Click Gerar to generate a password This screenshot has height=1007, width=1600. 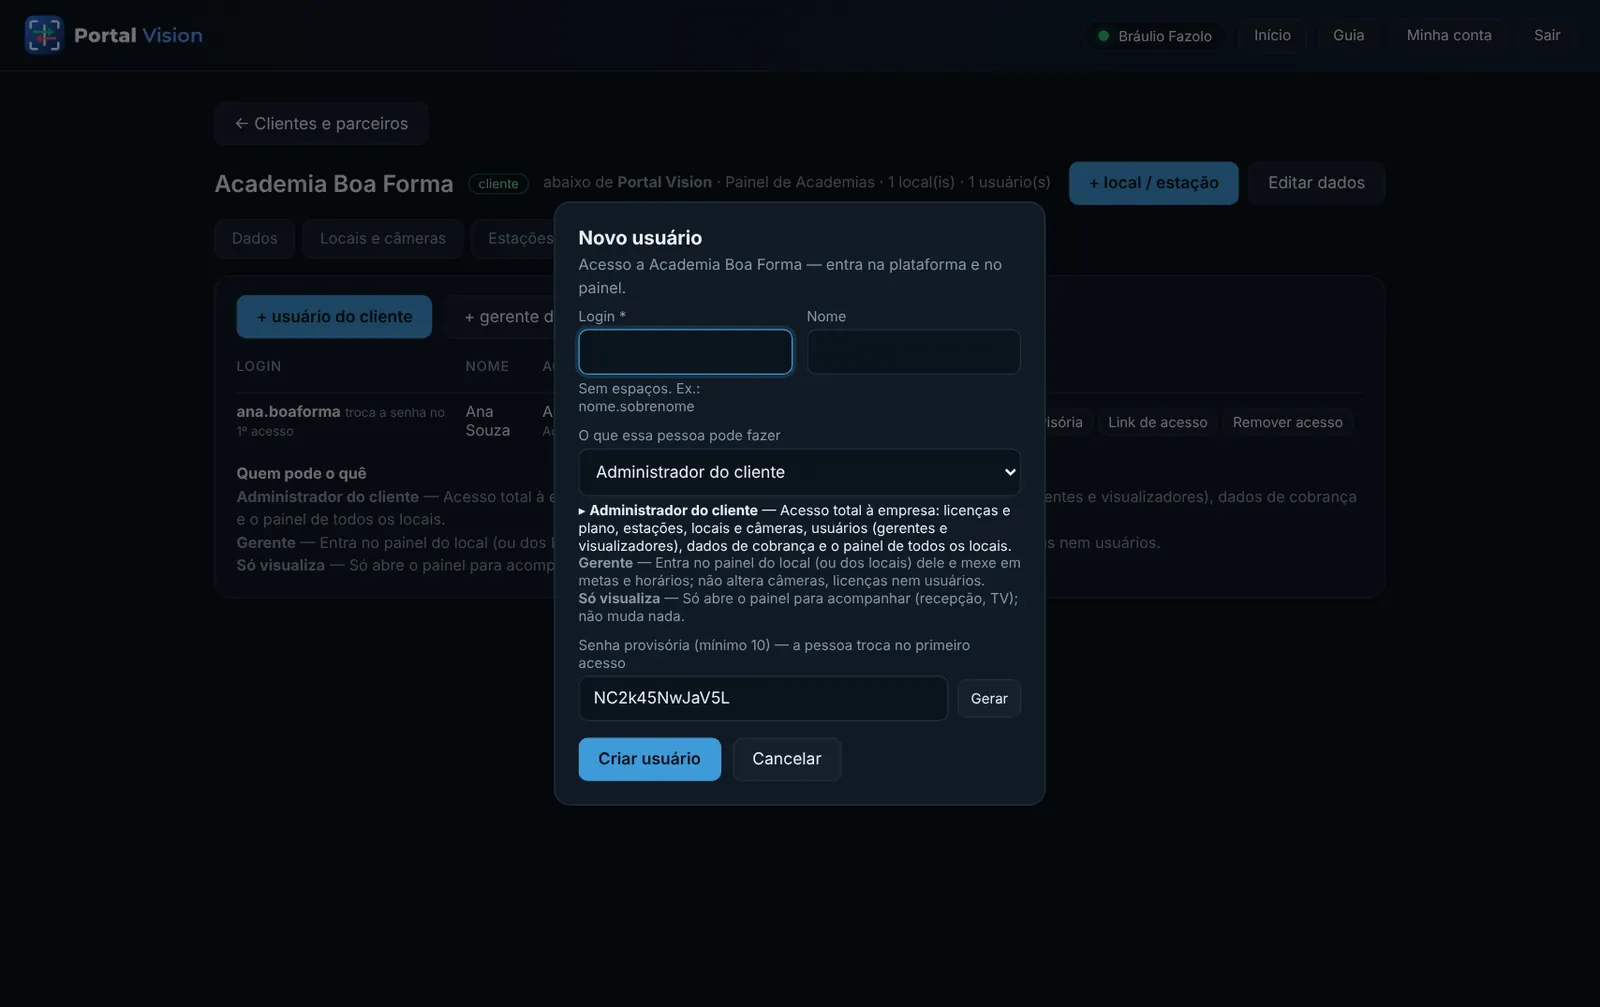click(989, 699)
